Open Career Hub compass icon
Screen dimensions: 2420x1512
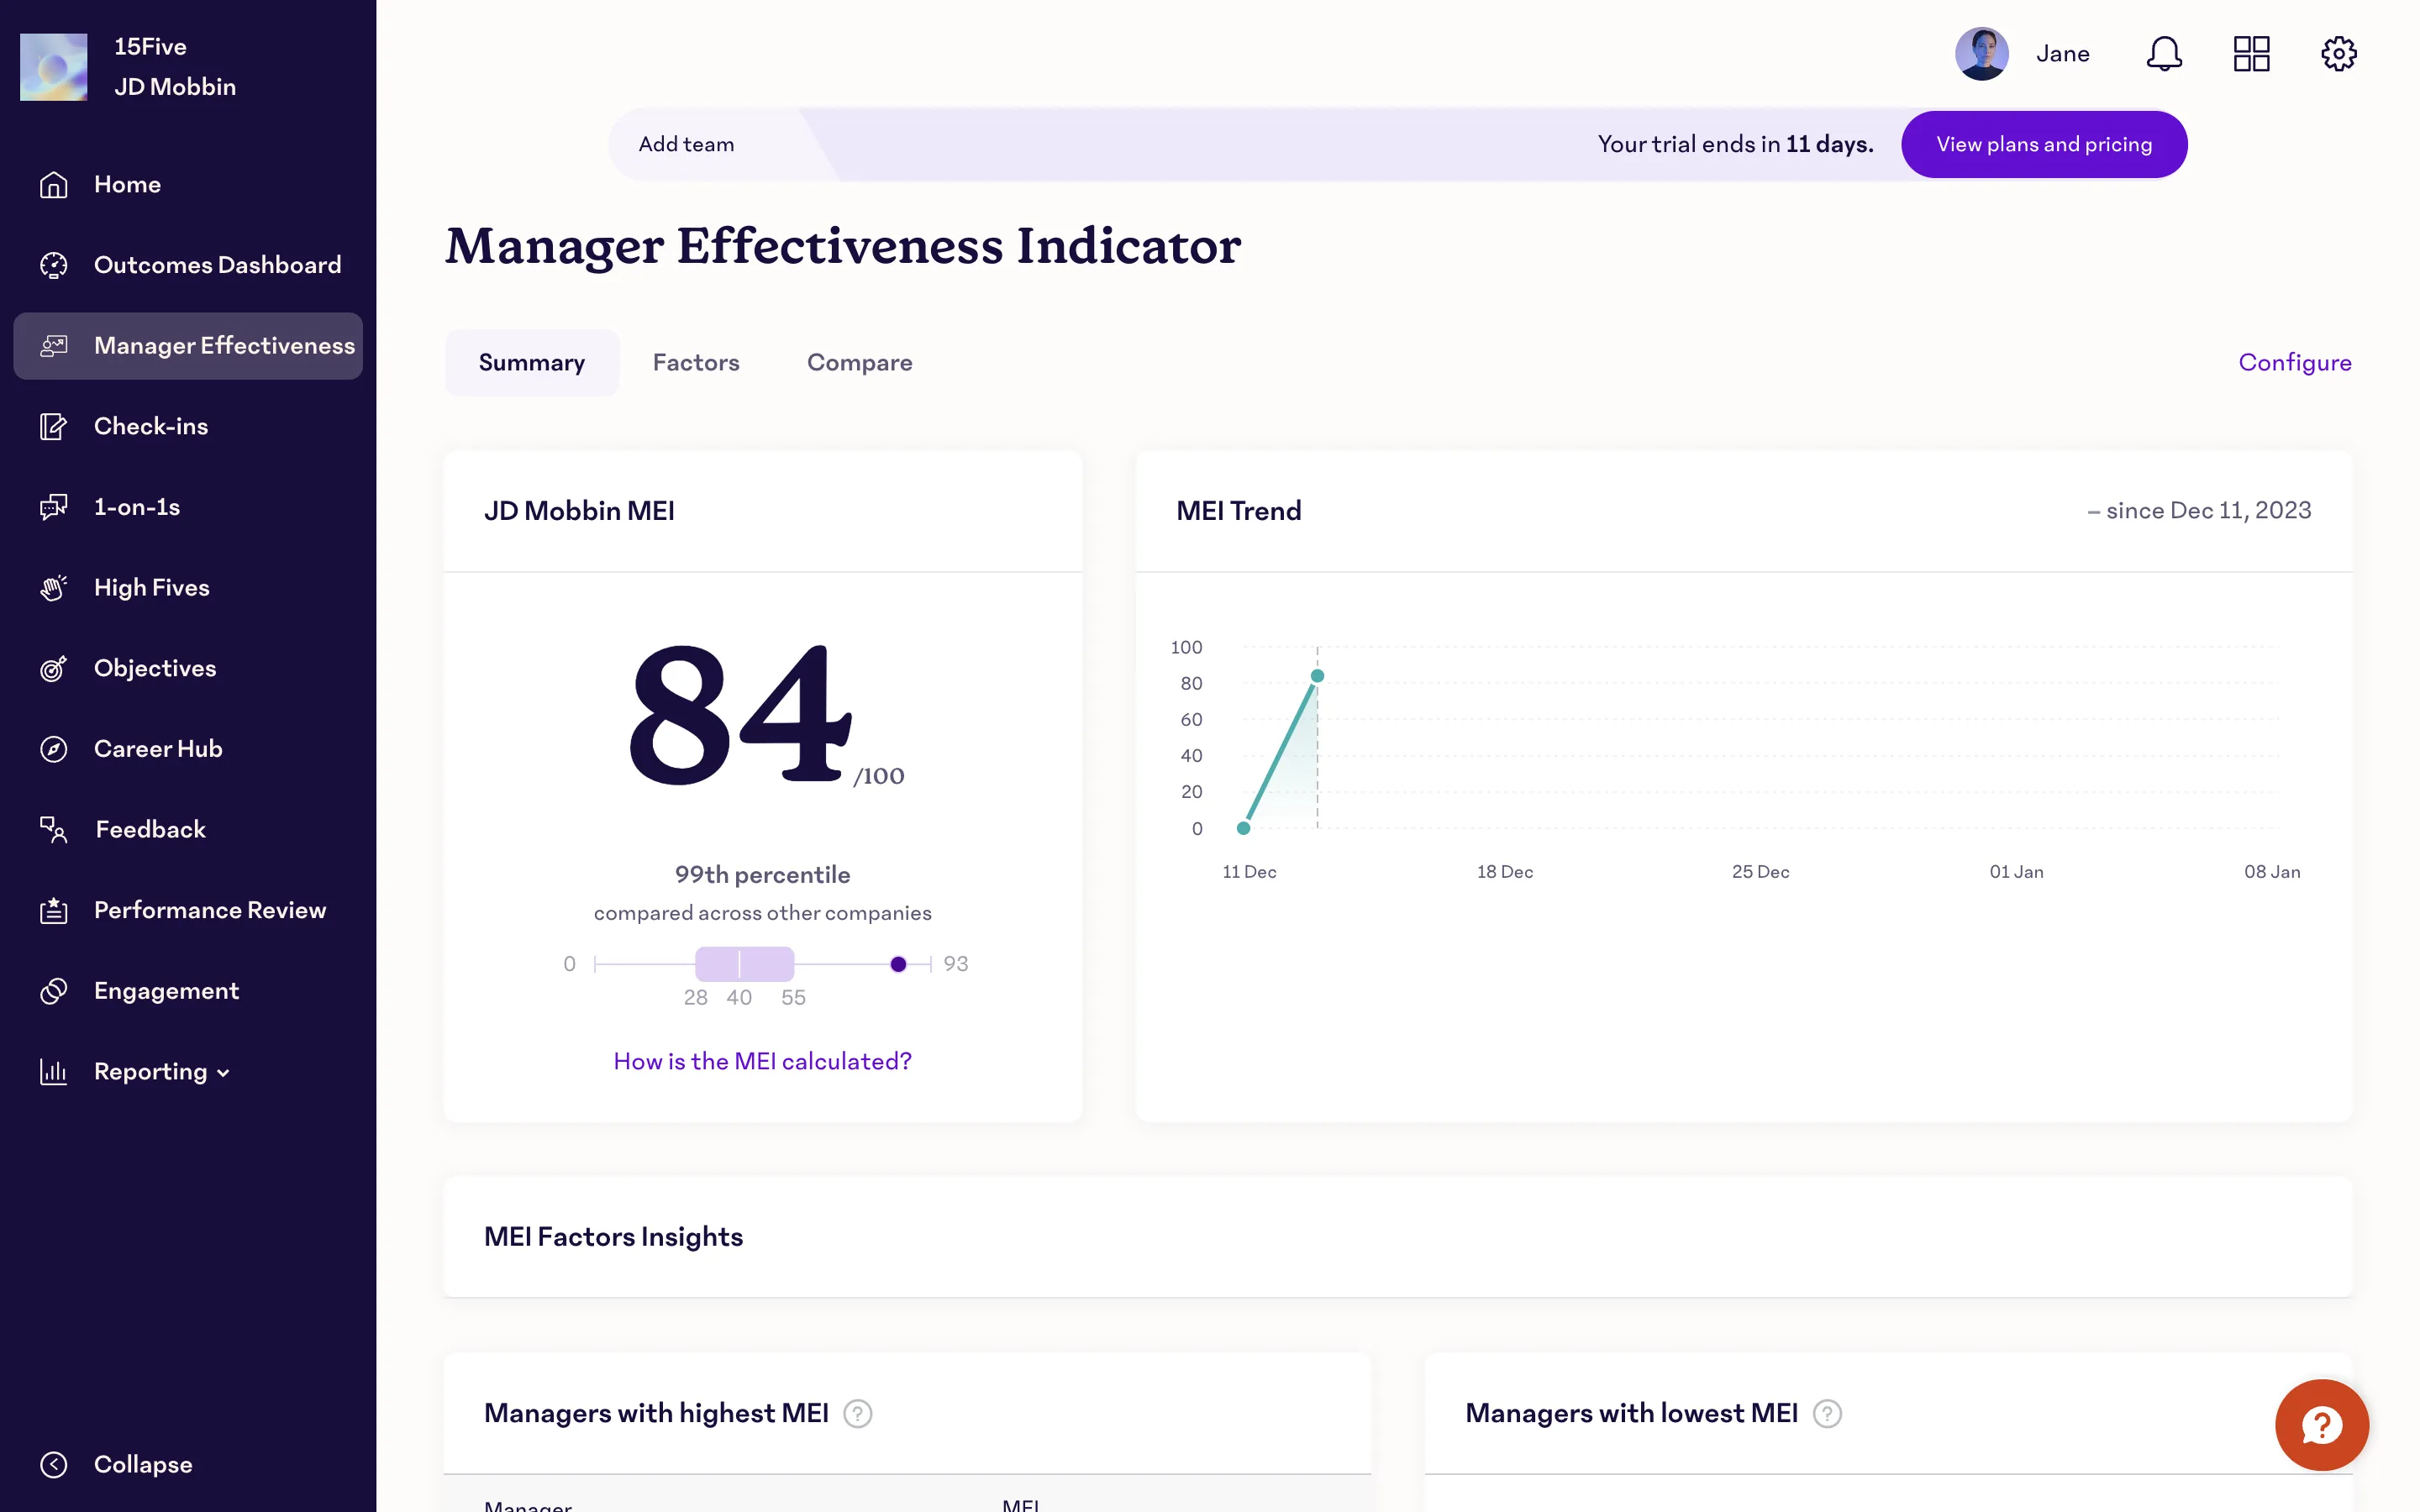pos(54,749)
